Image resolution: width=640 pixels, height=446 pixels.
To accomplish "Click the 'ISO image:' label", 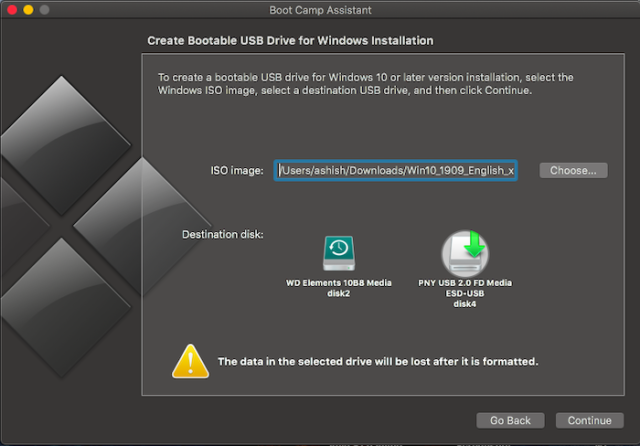I will tap(237, 171).
